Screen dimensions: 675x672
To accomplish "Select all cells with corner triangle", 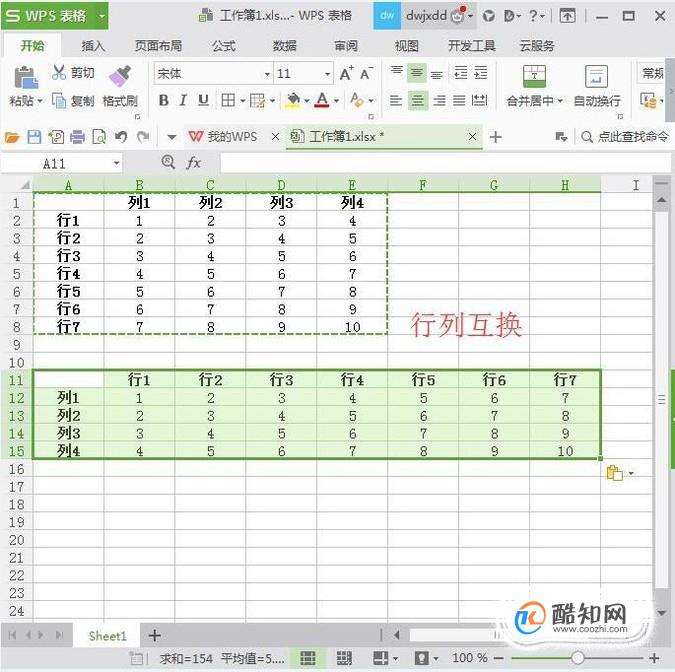I will tap(26, 185).
